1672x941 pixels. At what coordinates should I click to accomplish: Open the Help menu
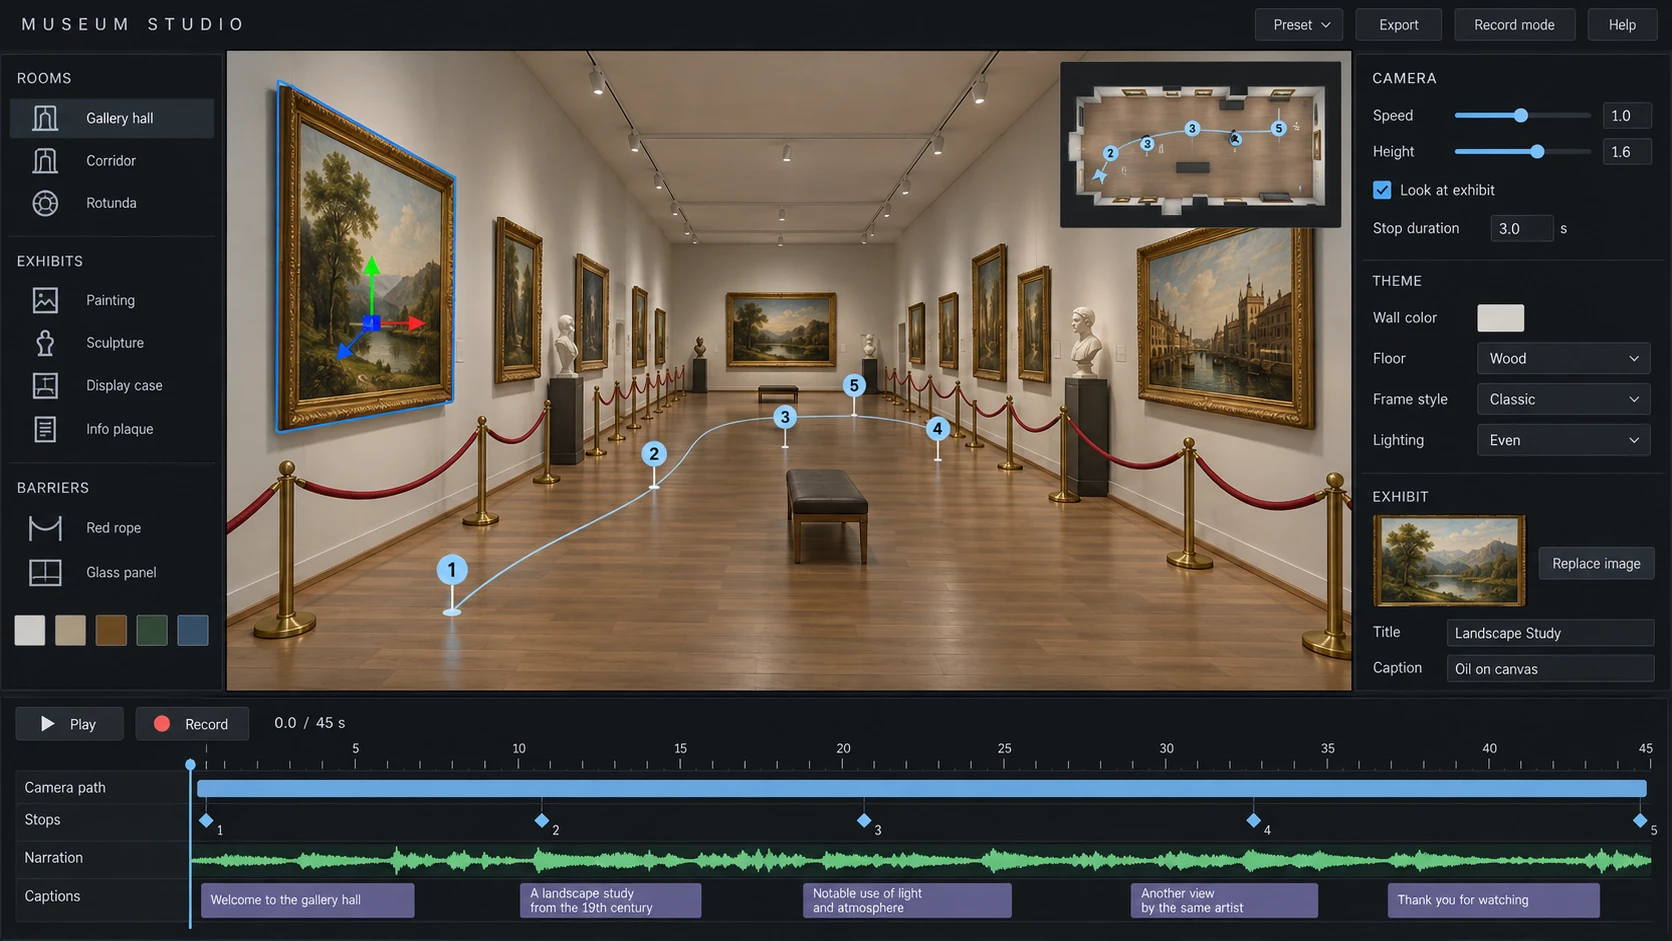point(1622,25)
